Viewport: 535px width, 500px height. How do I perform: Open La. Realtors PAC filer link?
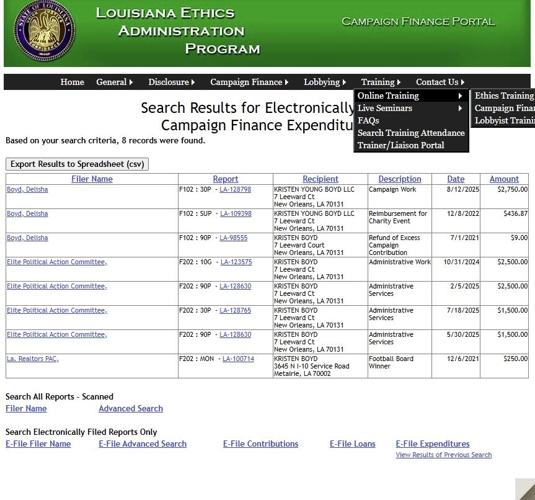[33, 359]
